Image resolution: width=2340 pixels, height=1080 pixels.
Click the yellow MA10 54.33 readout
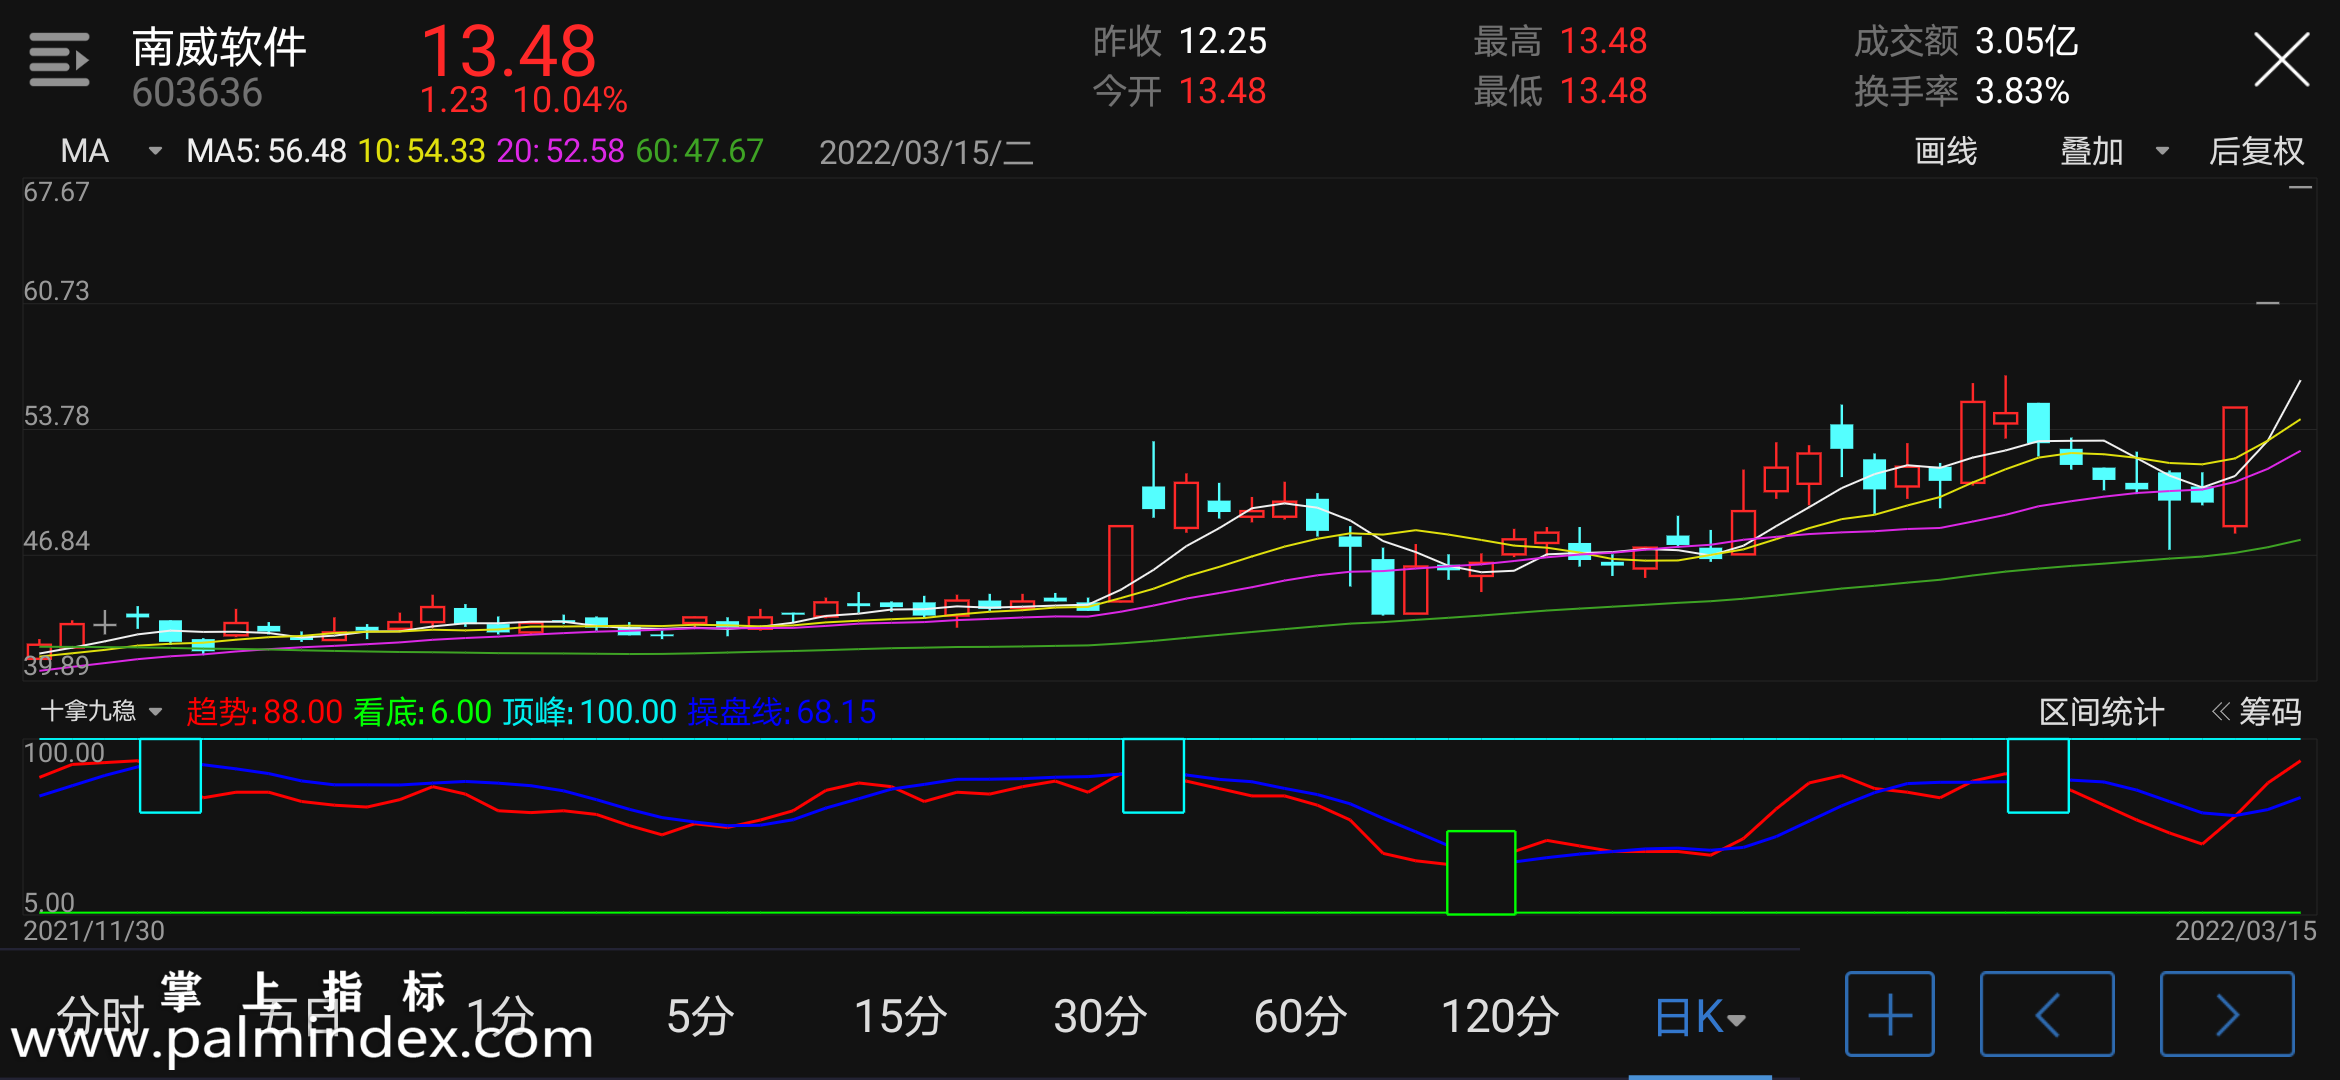421,151
